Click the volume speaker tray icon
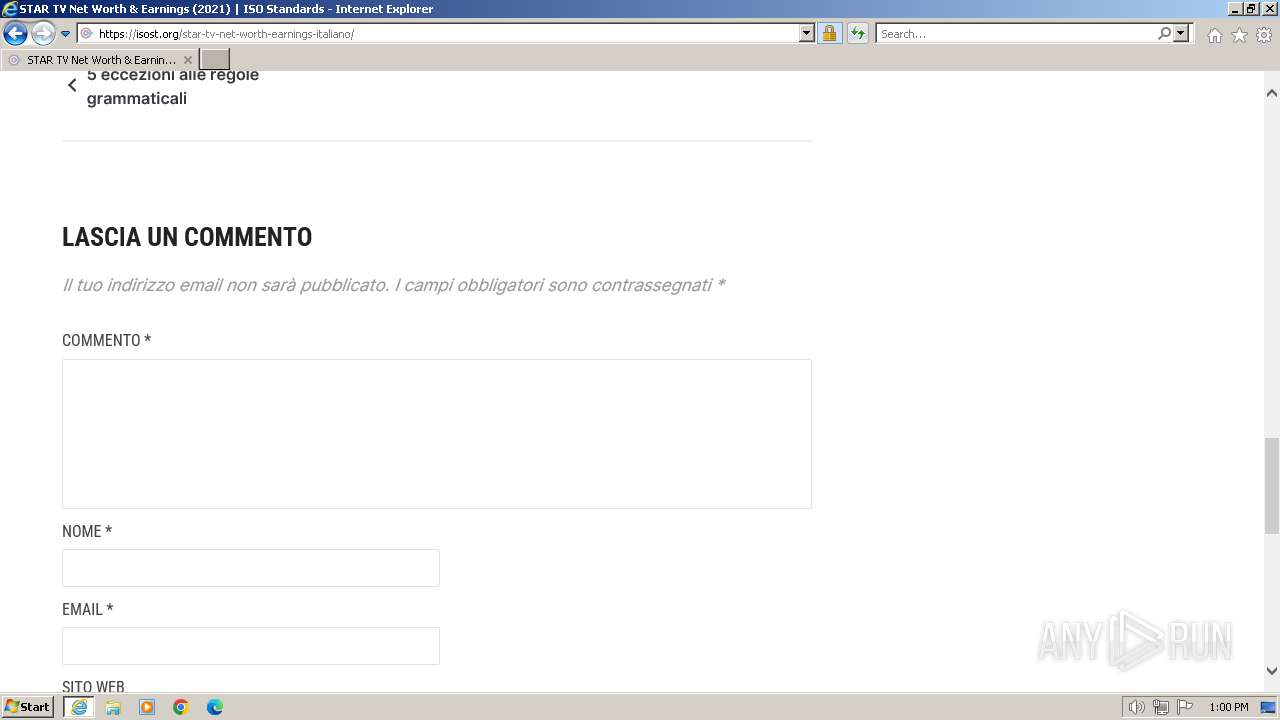The height and width of the screenshot is (720, 1280). pos(1136,707)
